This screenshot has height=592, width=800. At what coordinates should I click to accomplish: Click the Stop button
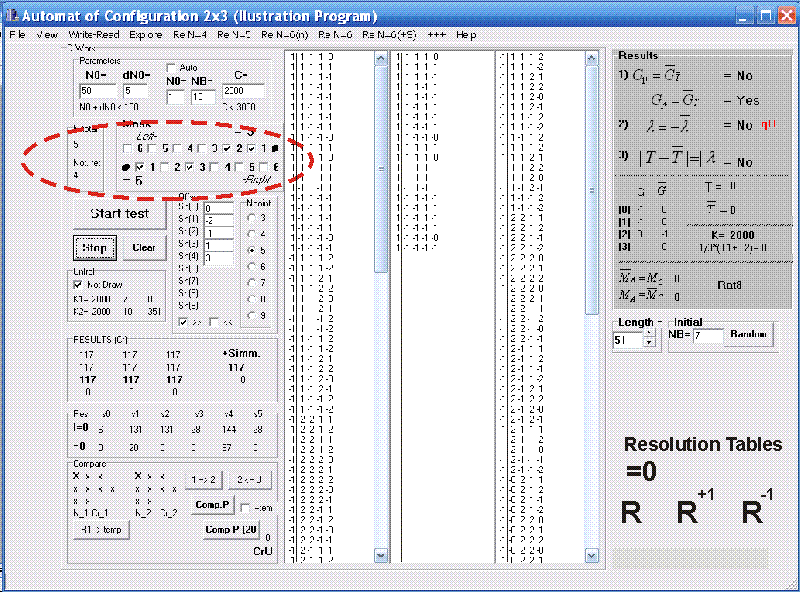pos(95,248)
